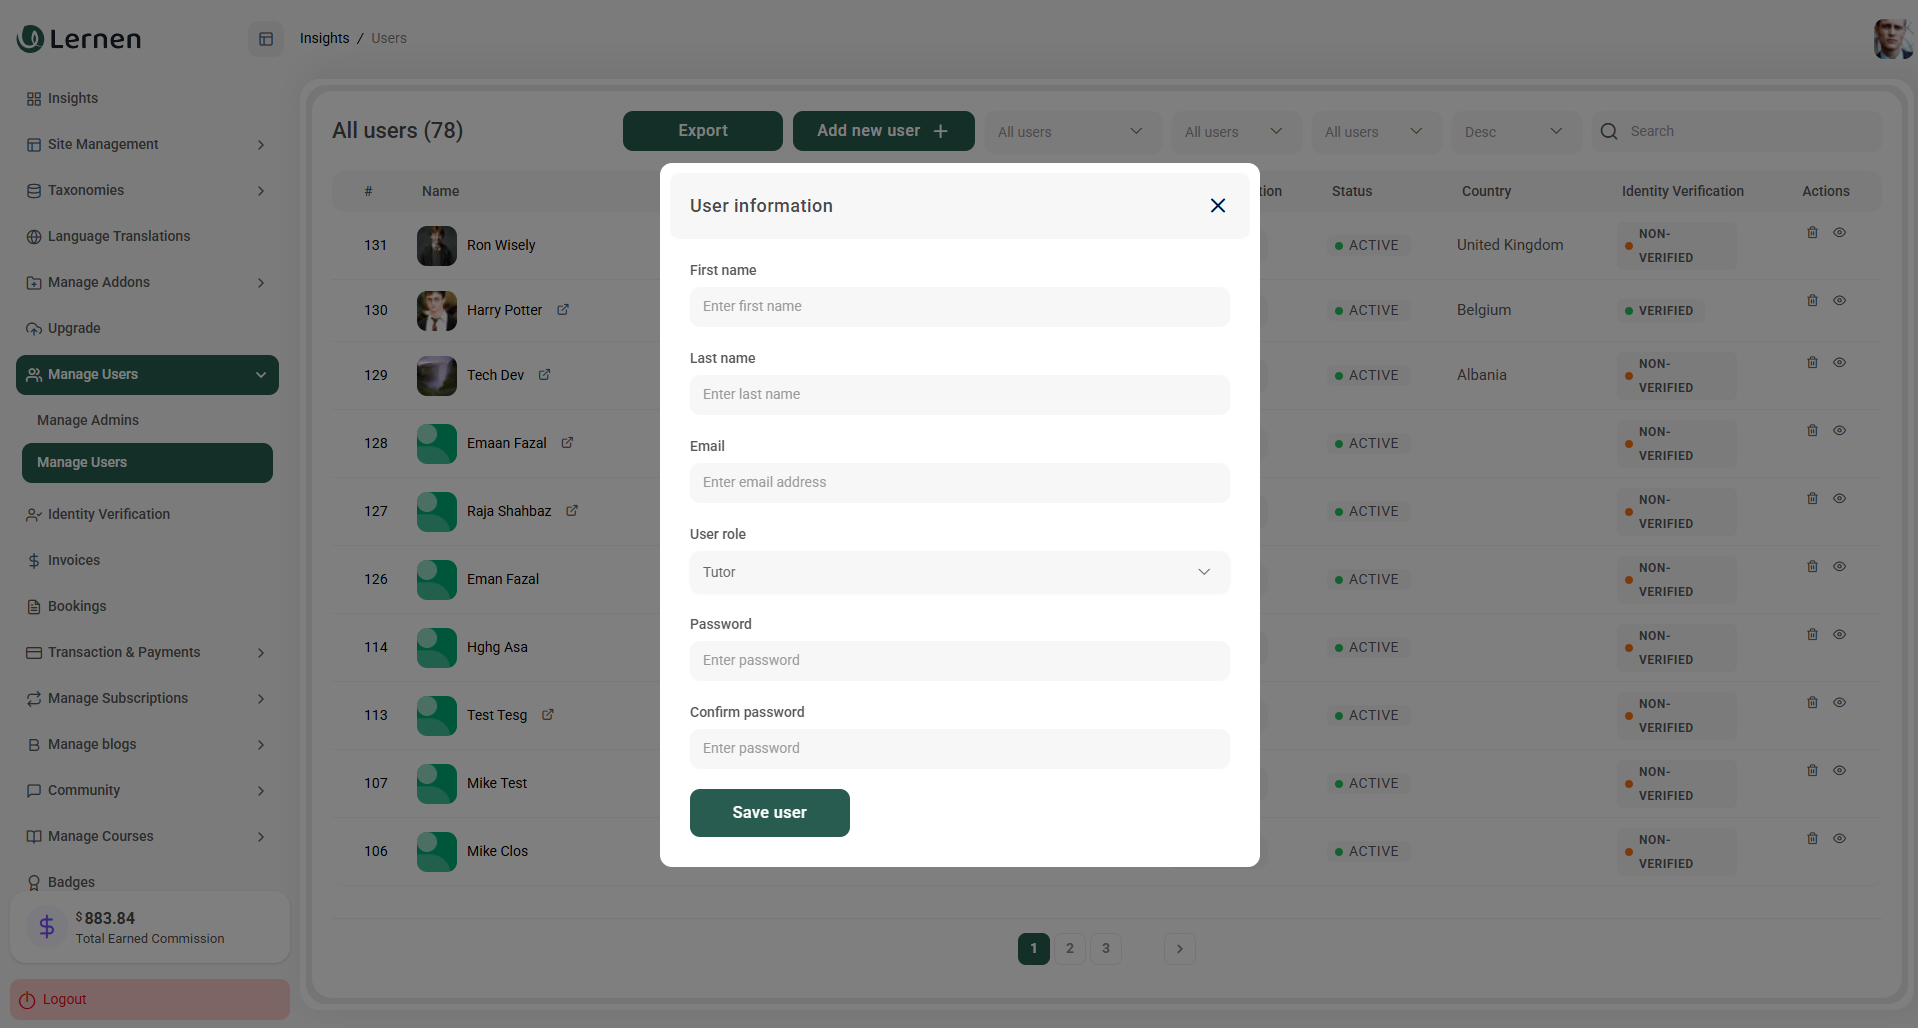
Task: Expand the Site Management menu
Action: coord(146,145)
